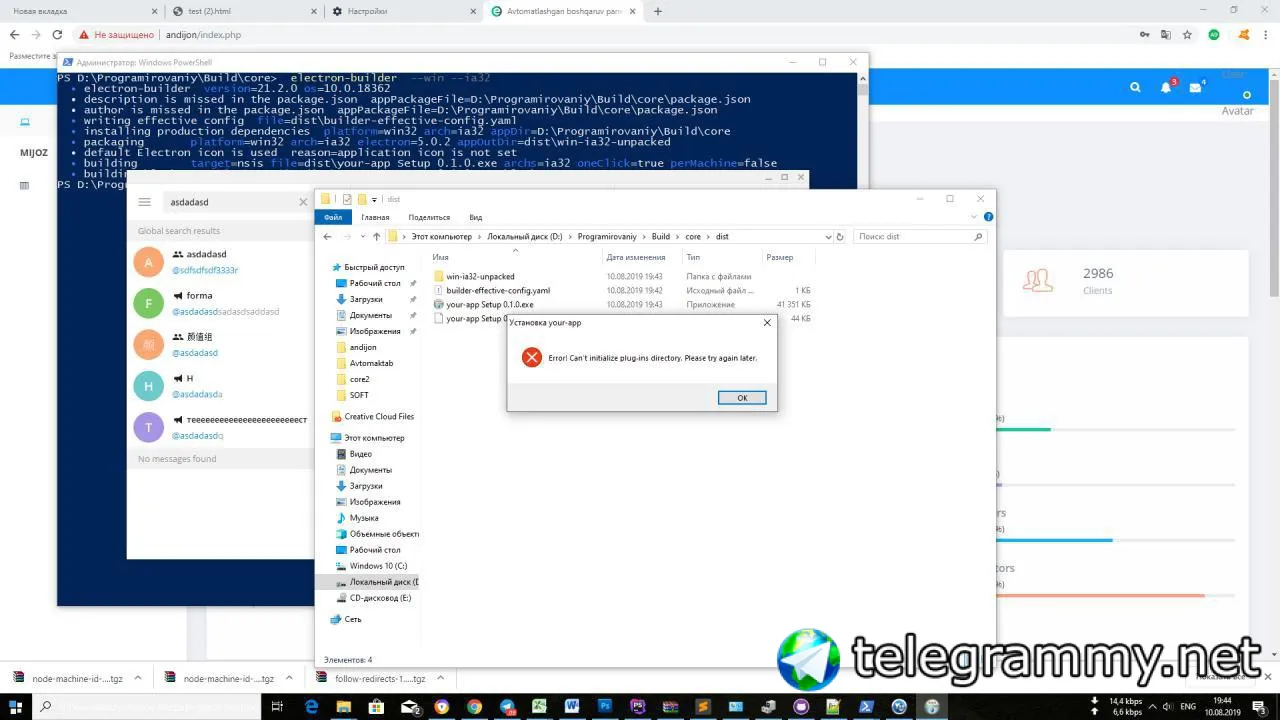This screenshot has height=720, width=1280.
Task: Expand the first node-machine-id download options
Action: [x=137, y=678]
